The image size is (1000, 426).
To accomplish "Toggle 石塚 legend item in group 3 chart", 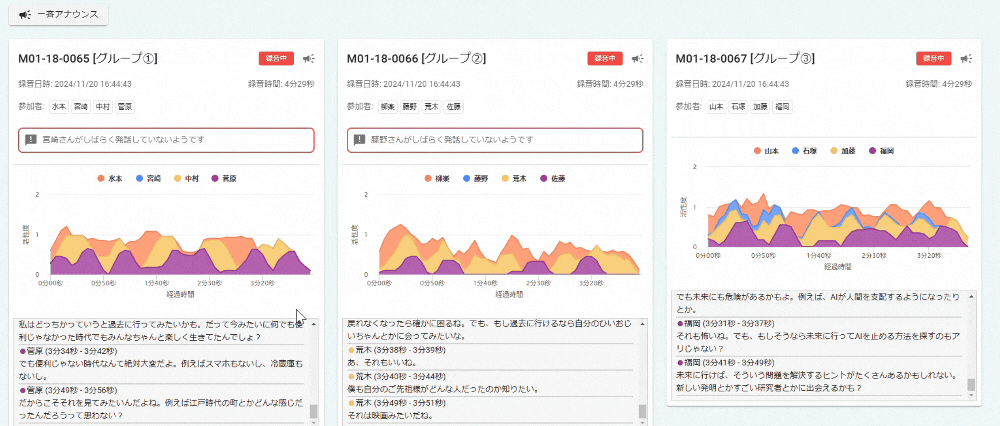I will point(806,151).
